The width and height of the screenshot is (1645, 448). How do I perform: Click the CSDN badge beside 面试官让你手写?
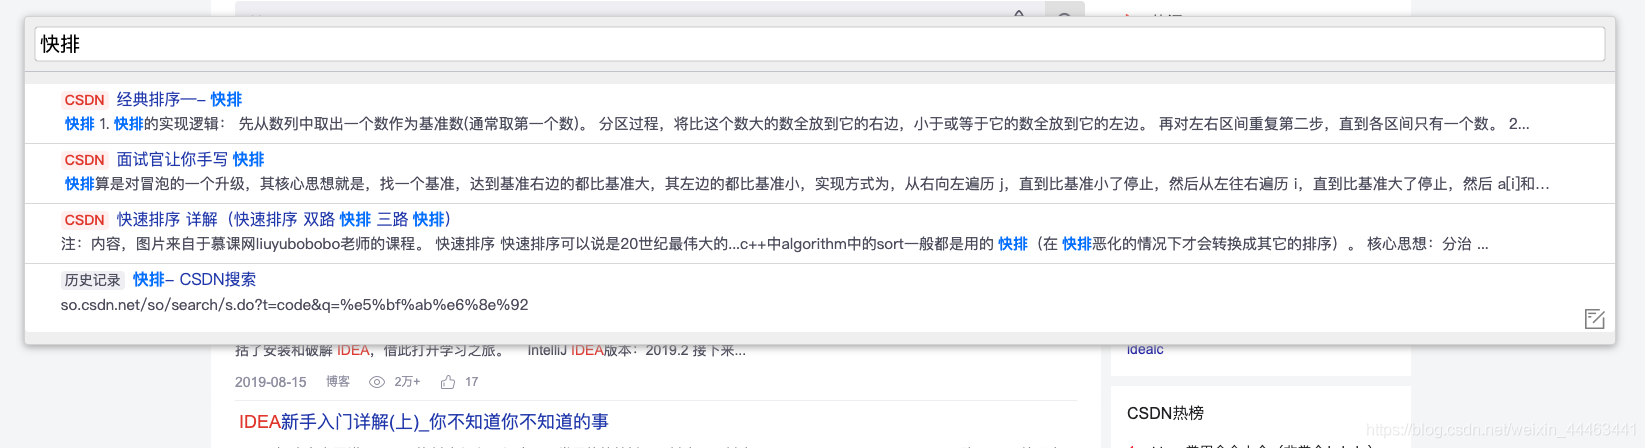click(x=84, y=160)
